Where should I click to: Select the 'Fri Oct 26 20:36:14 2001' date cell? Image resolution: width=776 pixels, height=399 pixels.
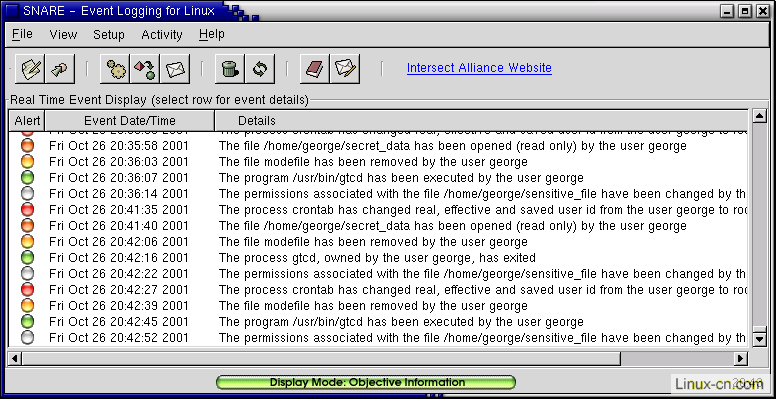click(119, 194)
